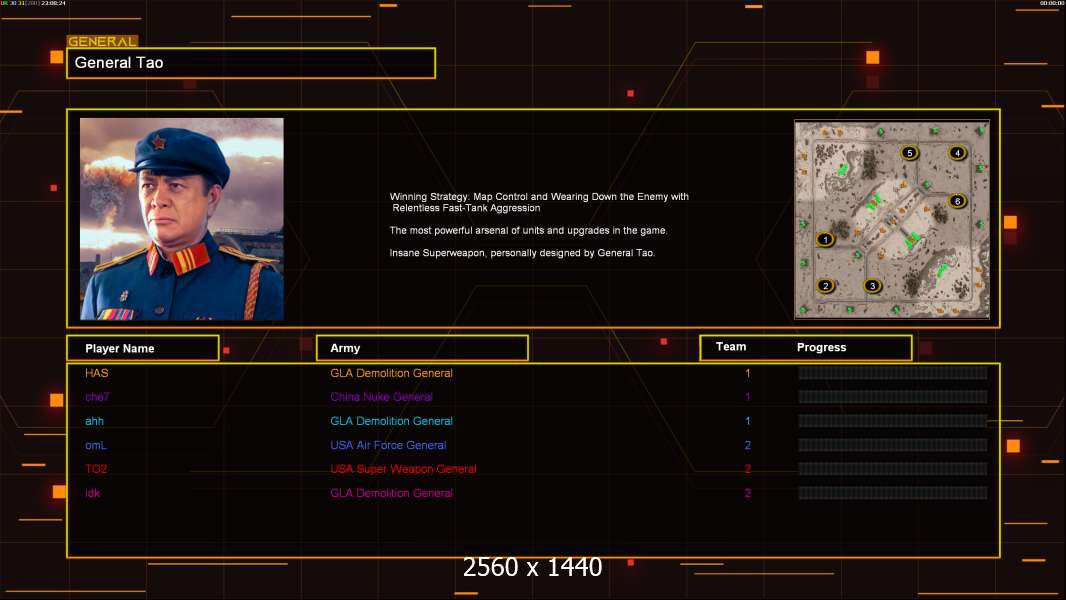Click start position 6 on the minimap
This screenshot has width=1066, height=600.
[x=957, y=201]
